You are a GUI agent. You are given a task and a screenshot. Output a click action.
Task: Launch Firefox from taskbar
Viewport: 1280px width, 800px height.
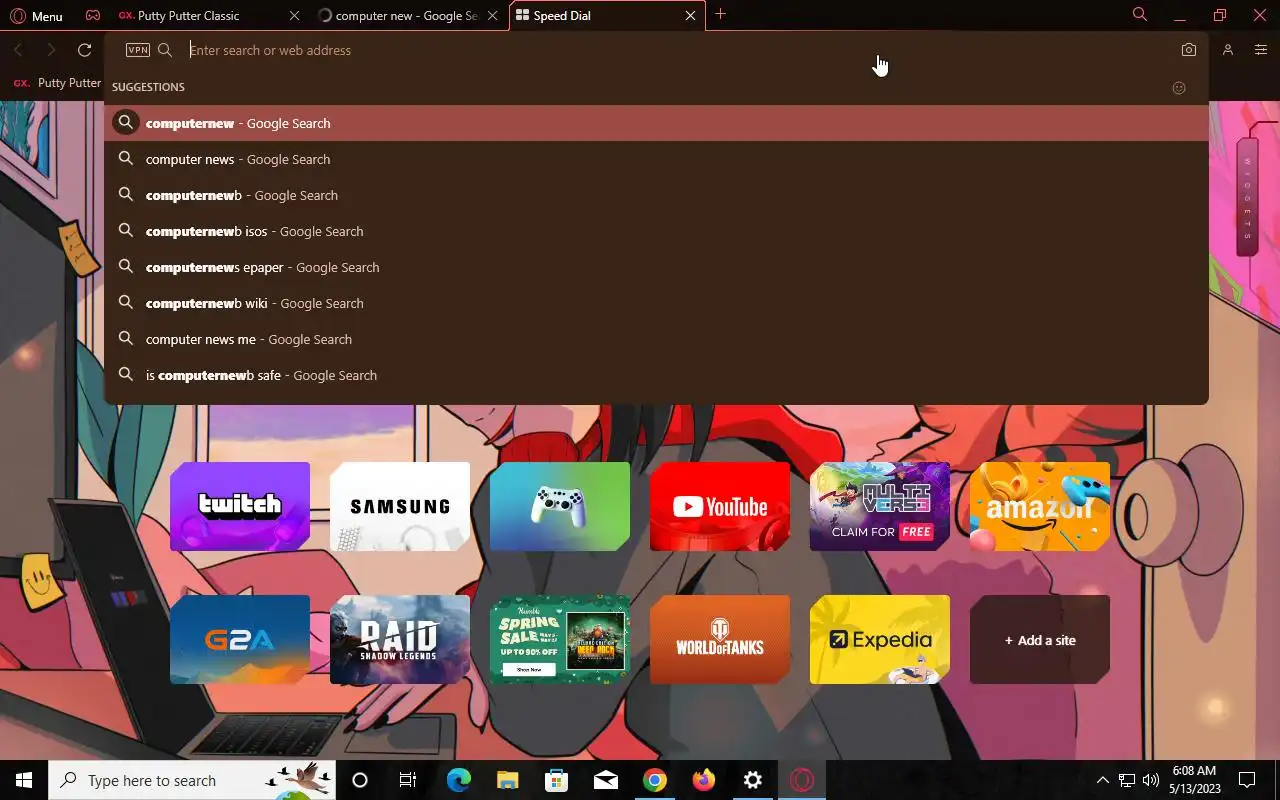point(704,780)
